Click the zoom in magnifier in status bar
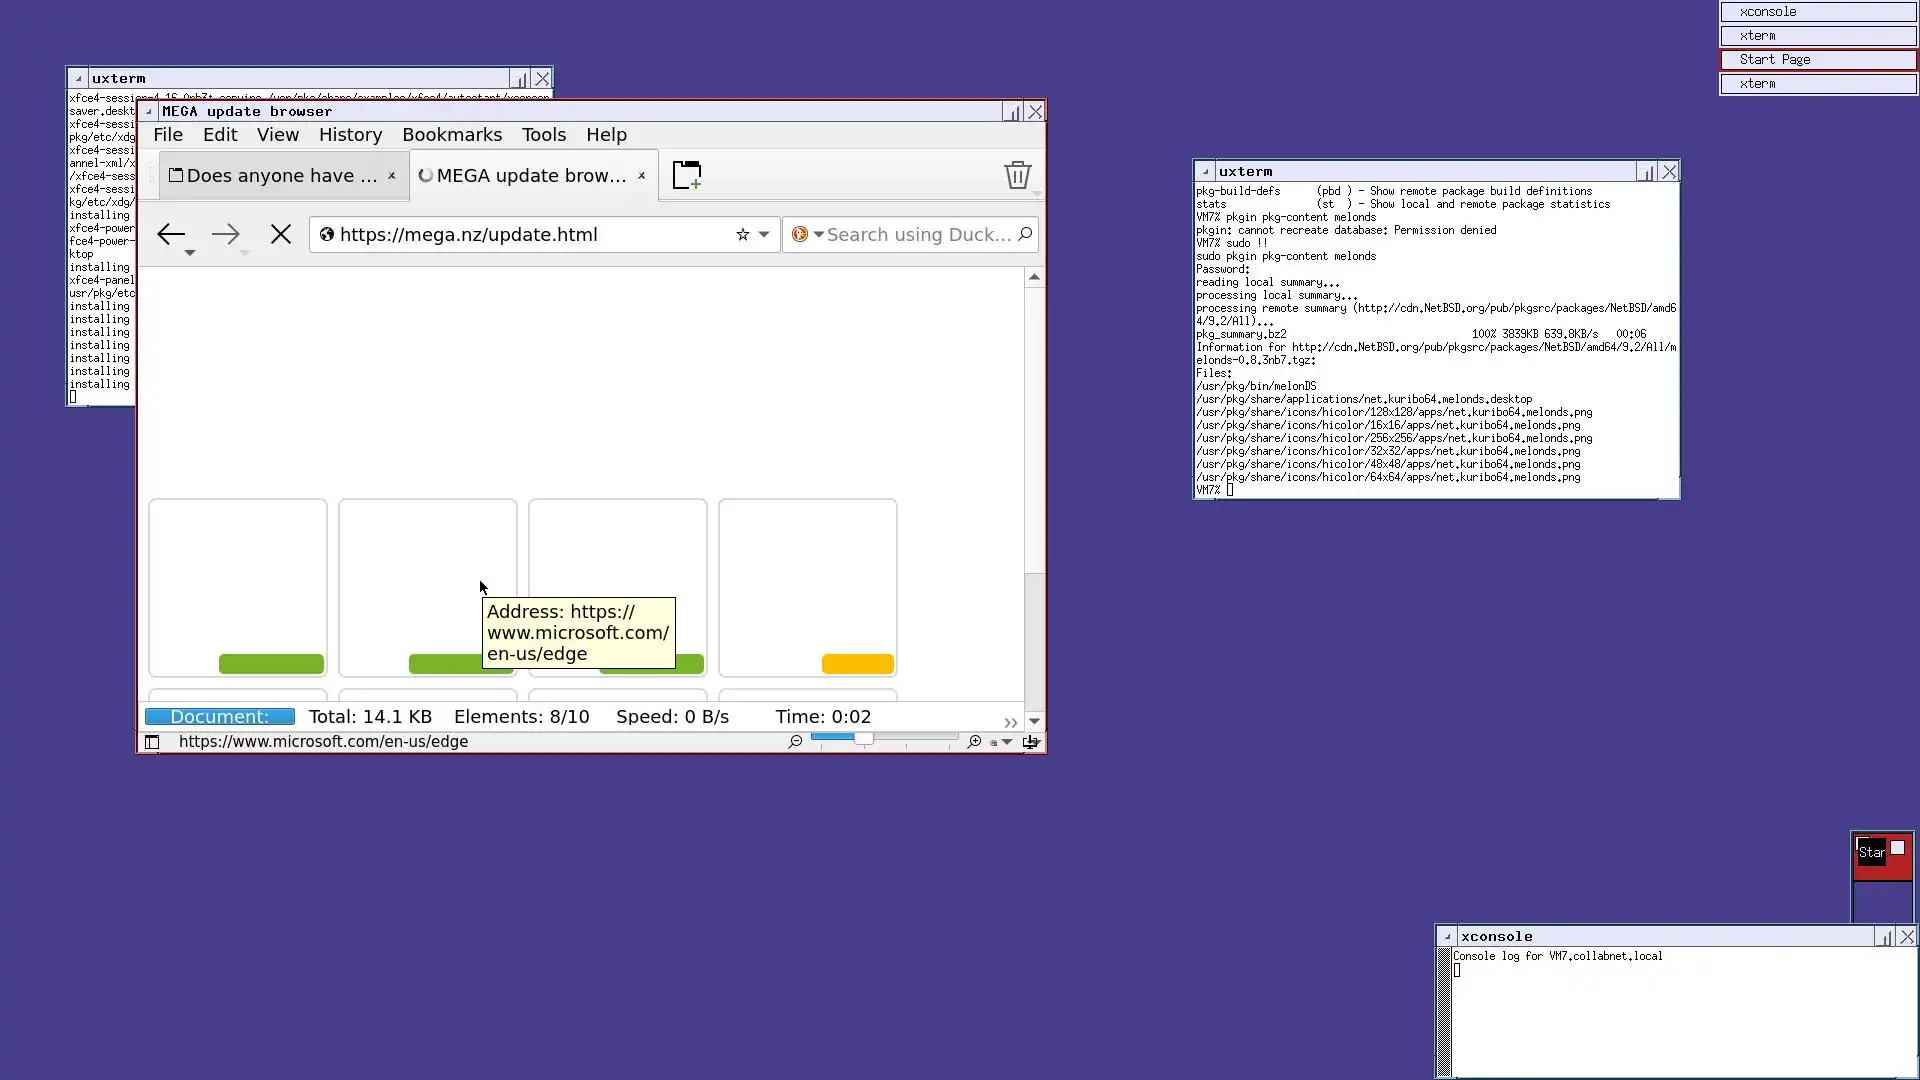 click(974, 741)
